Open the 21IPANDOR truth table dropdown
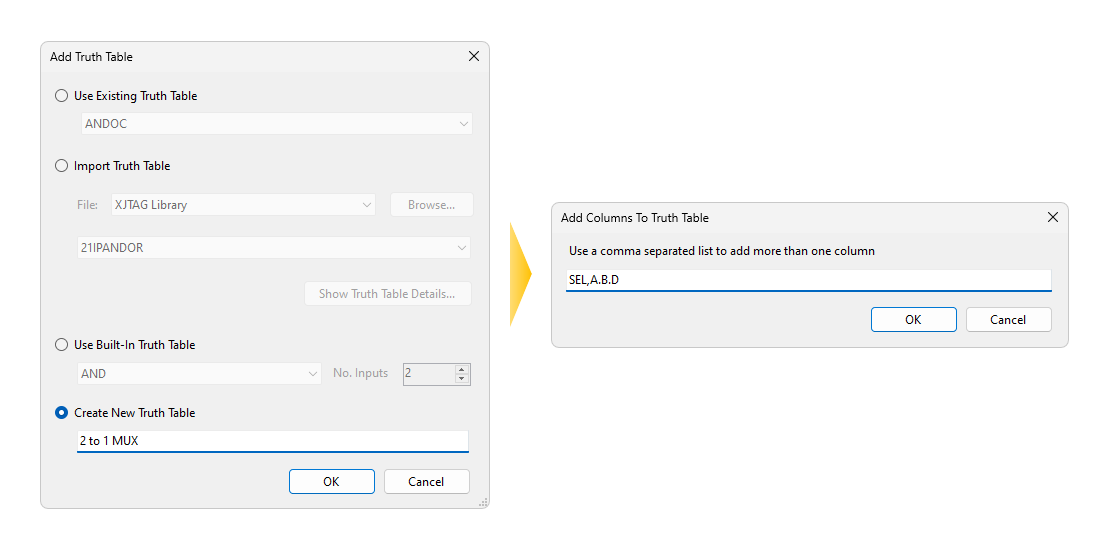This screenshot has height=550, width=1100. (274, 248)
